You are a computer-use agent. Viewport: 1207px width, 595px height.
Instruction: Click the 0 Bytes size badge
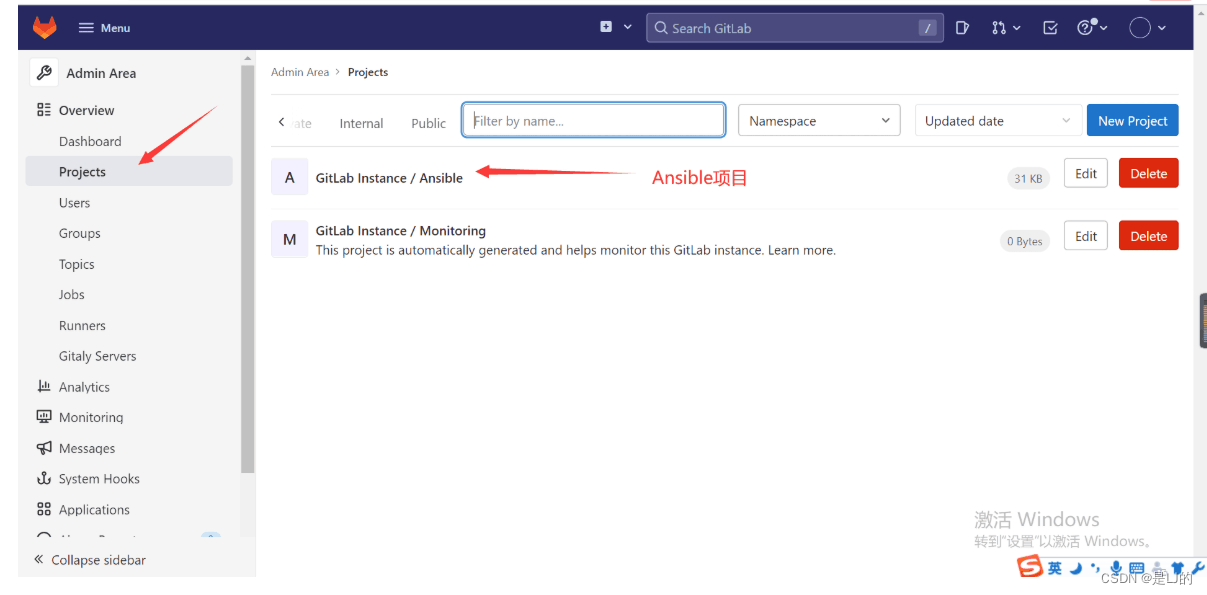pyautogui.click(x=1024, y=241)
